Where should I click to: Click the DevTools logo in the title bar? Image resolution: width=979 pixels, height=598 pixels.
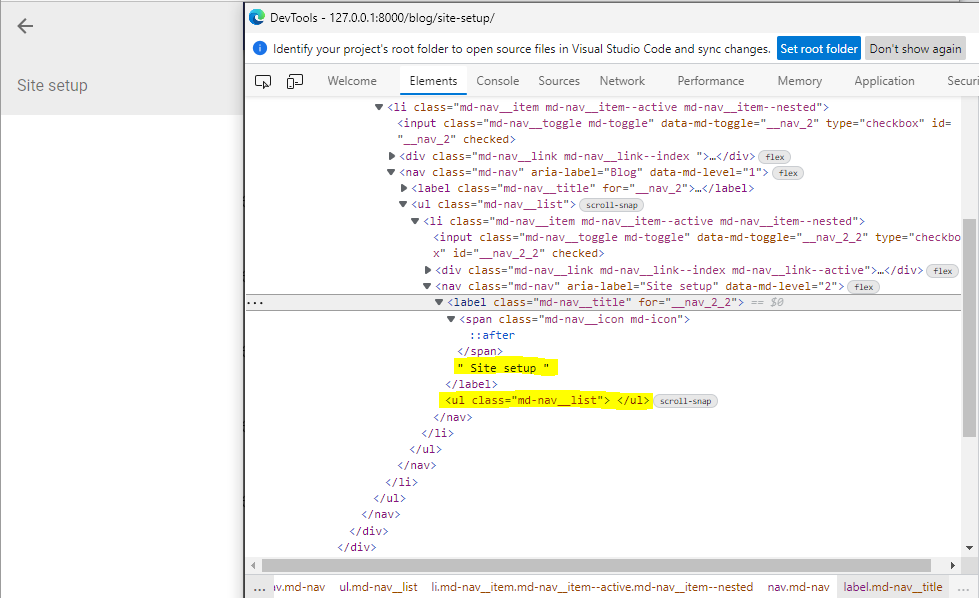[x=256, y=16]
